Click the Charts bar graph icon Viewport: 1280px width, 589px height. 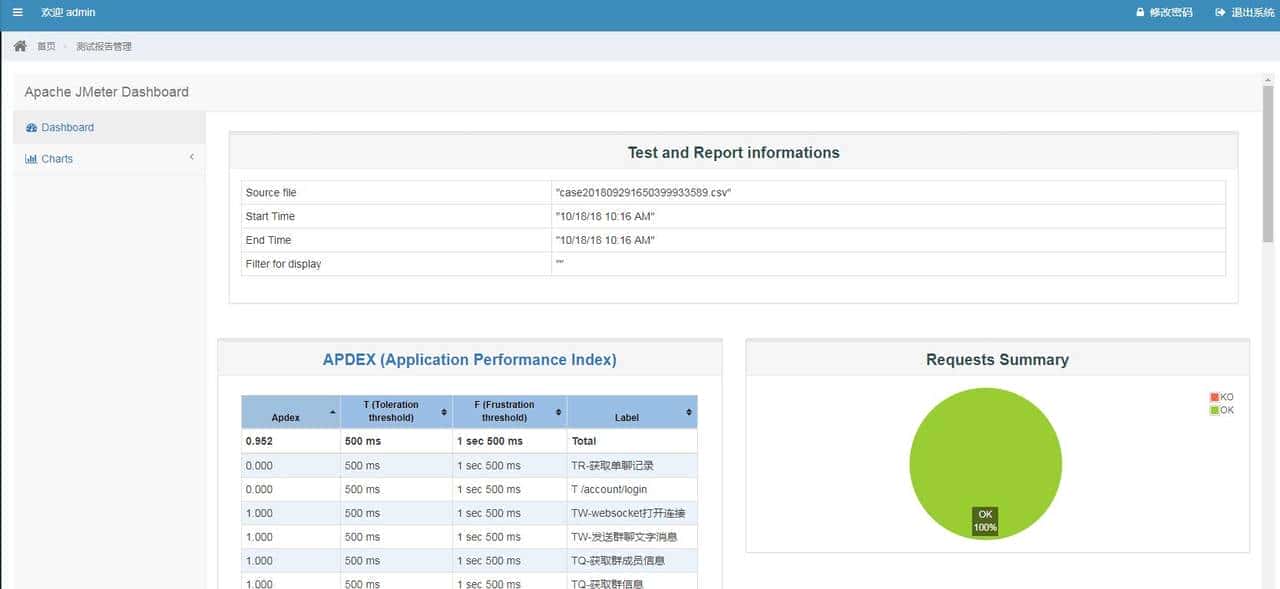31,159
